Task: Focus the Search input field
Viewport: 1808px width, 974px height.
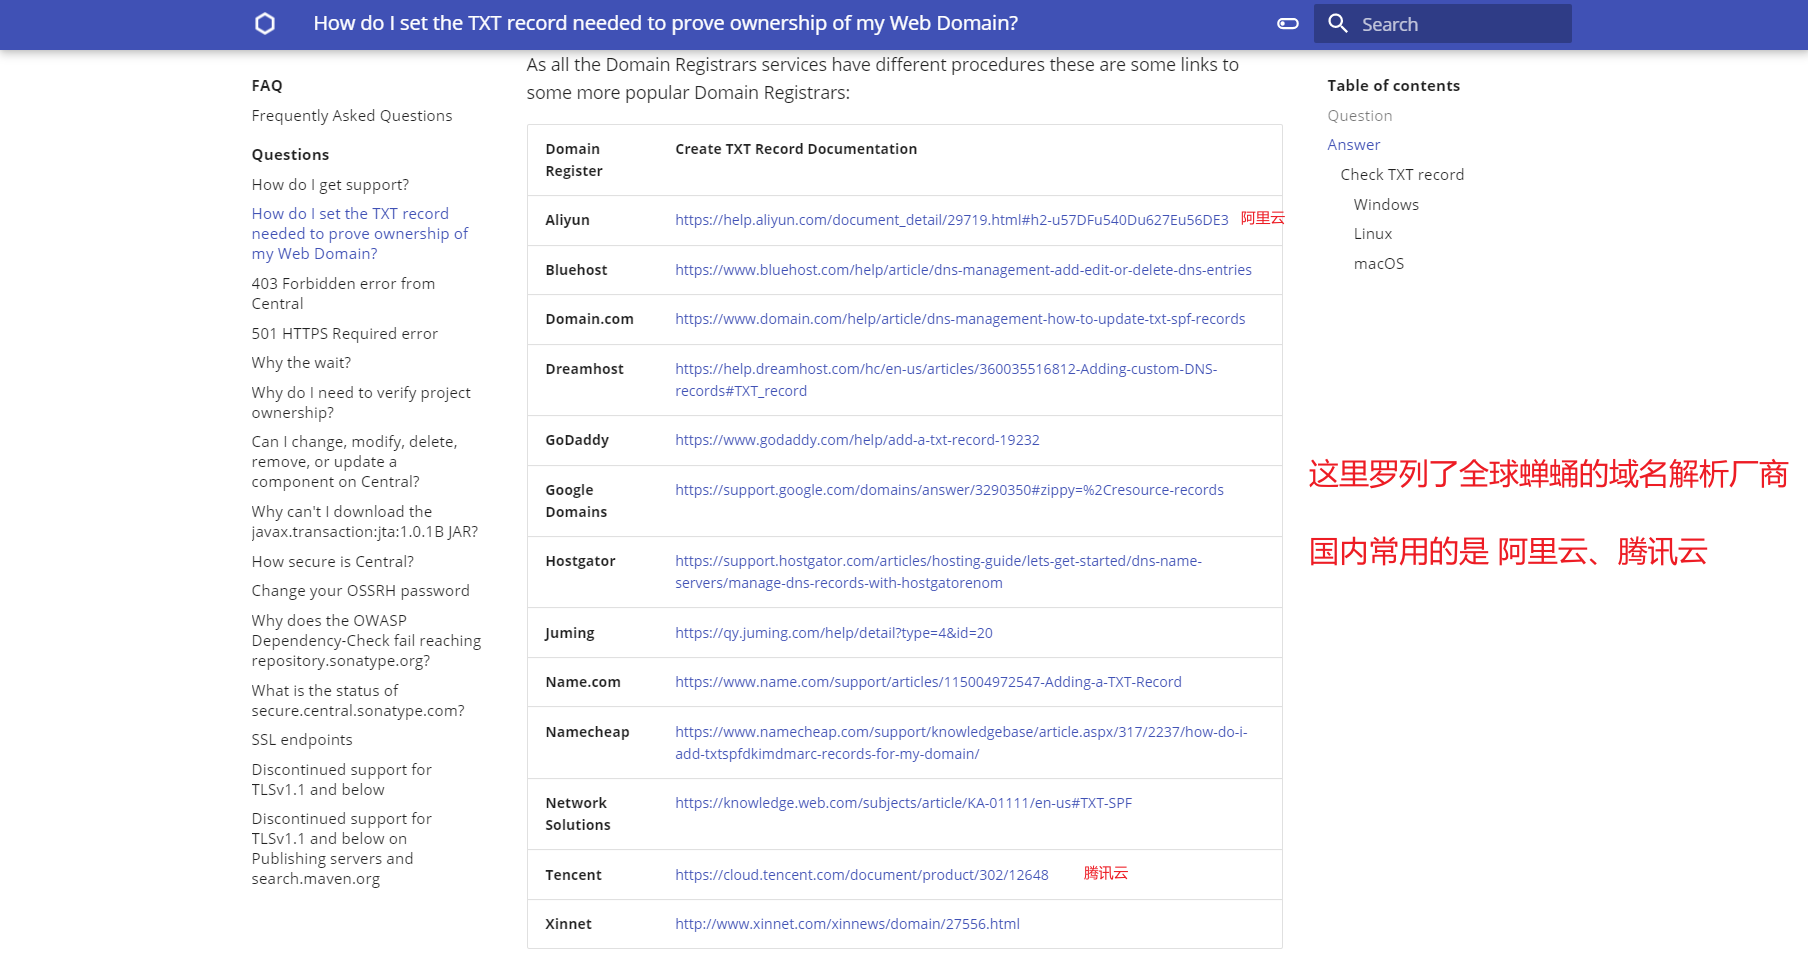Action: (1443, 23)
